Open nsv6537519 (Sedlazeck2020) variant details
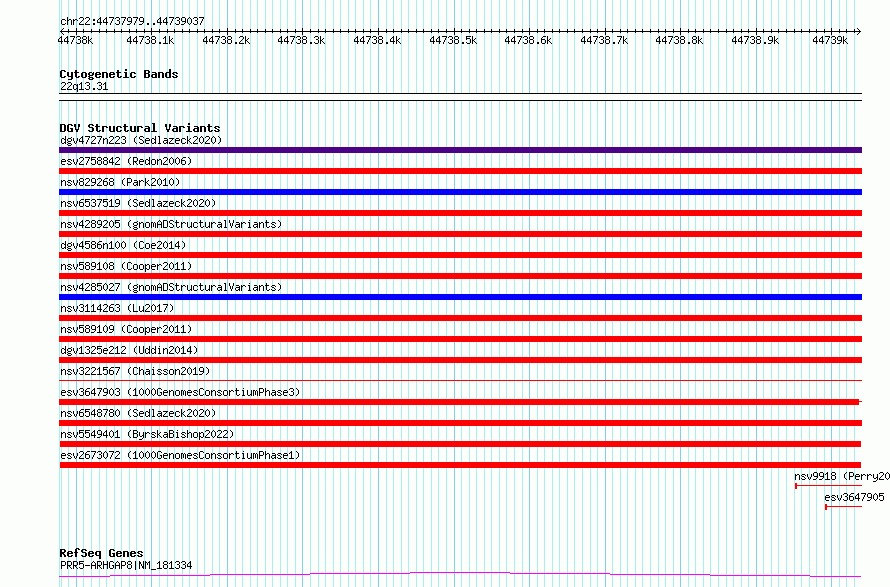The height and width of the screenshot is (587, 890). click(138, 203)
